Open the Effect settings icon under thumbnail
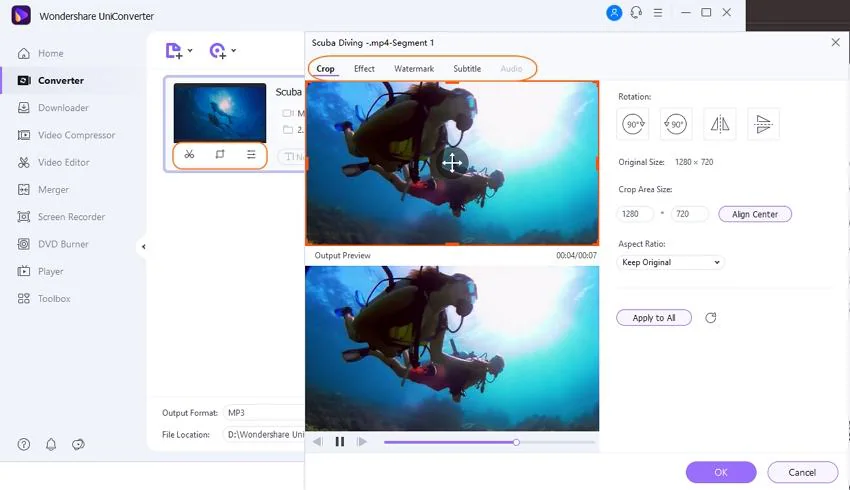 (x=251, y=154)
